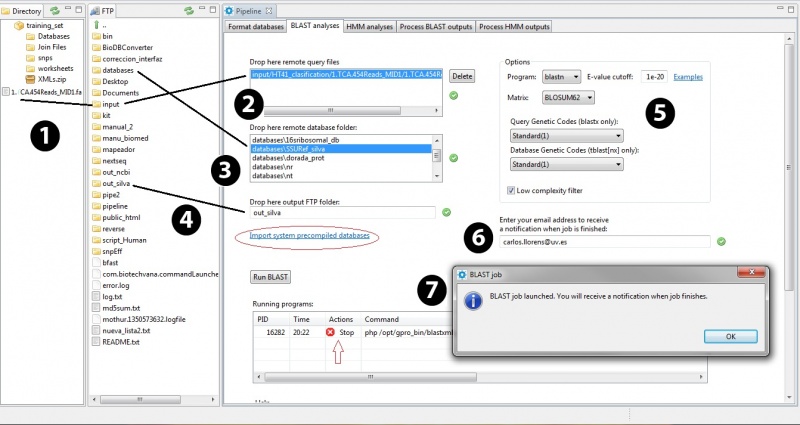This screenshot has height=425, width=800.
Task: Select the out_silva folder in FTP
Action: [116, 184]
